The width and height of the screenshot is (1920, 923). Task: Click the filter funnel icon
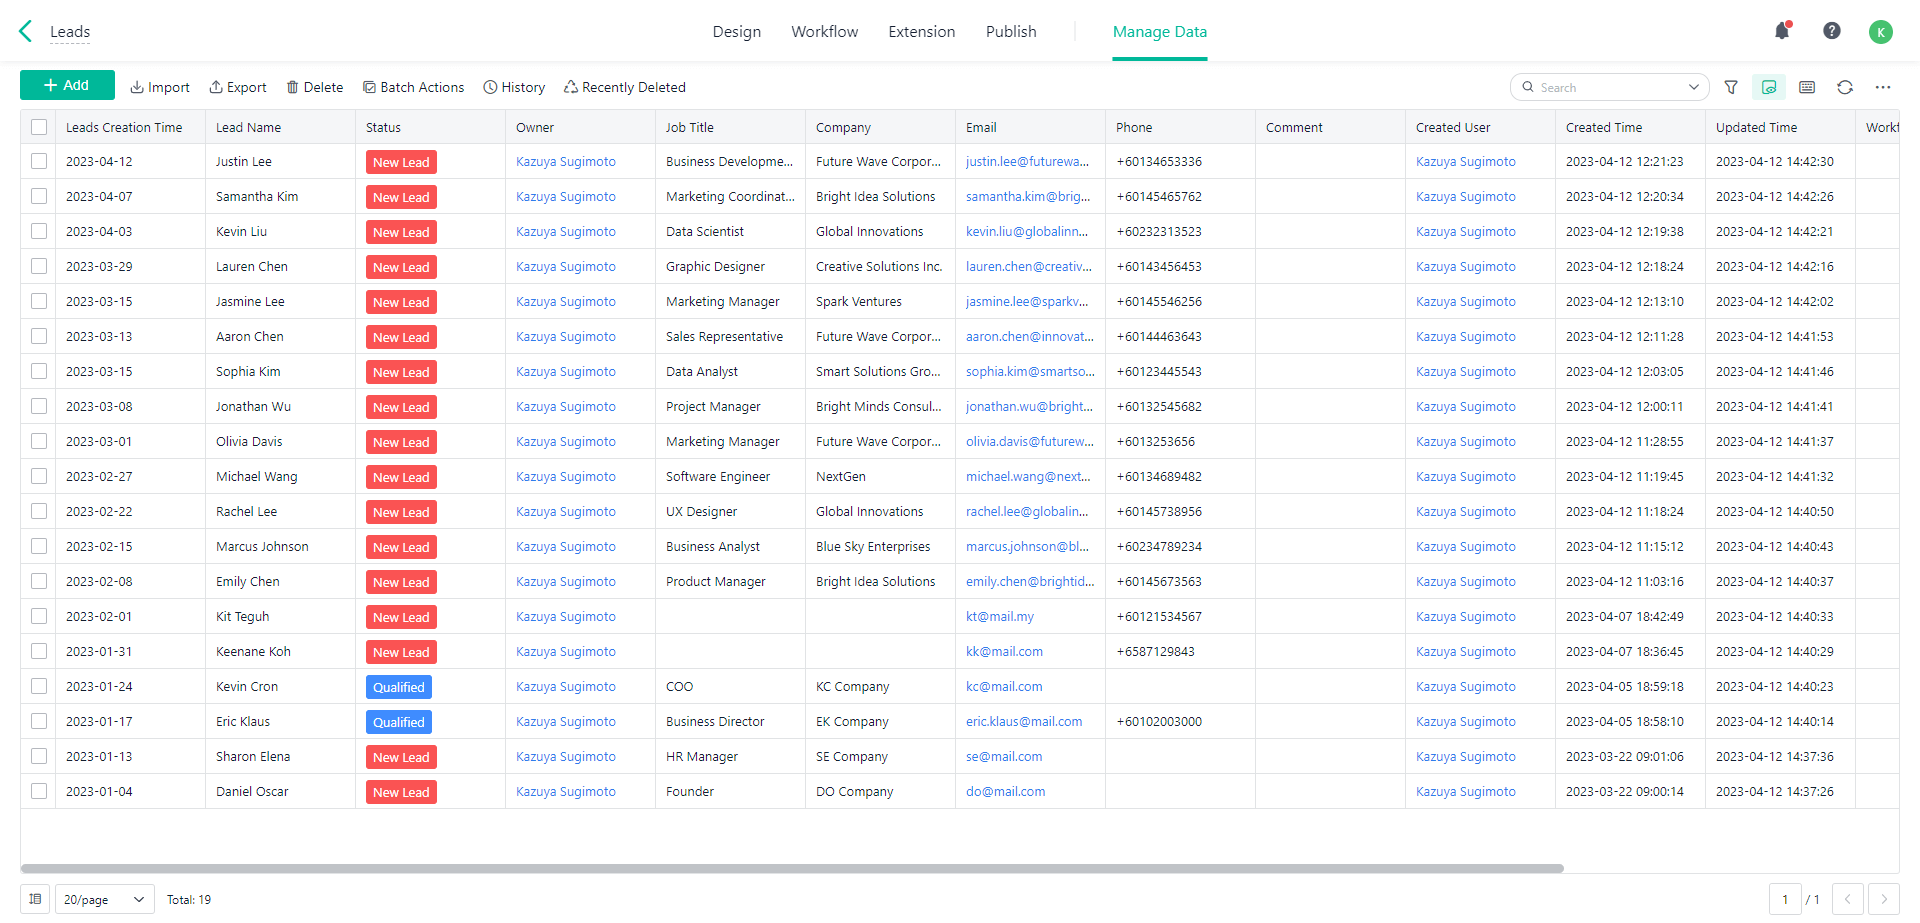[1731, 87]
